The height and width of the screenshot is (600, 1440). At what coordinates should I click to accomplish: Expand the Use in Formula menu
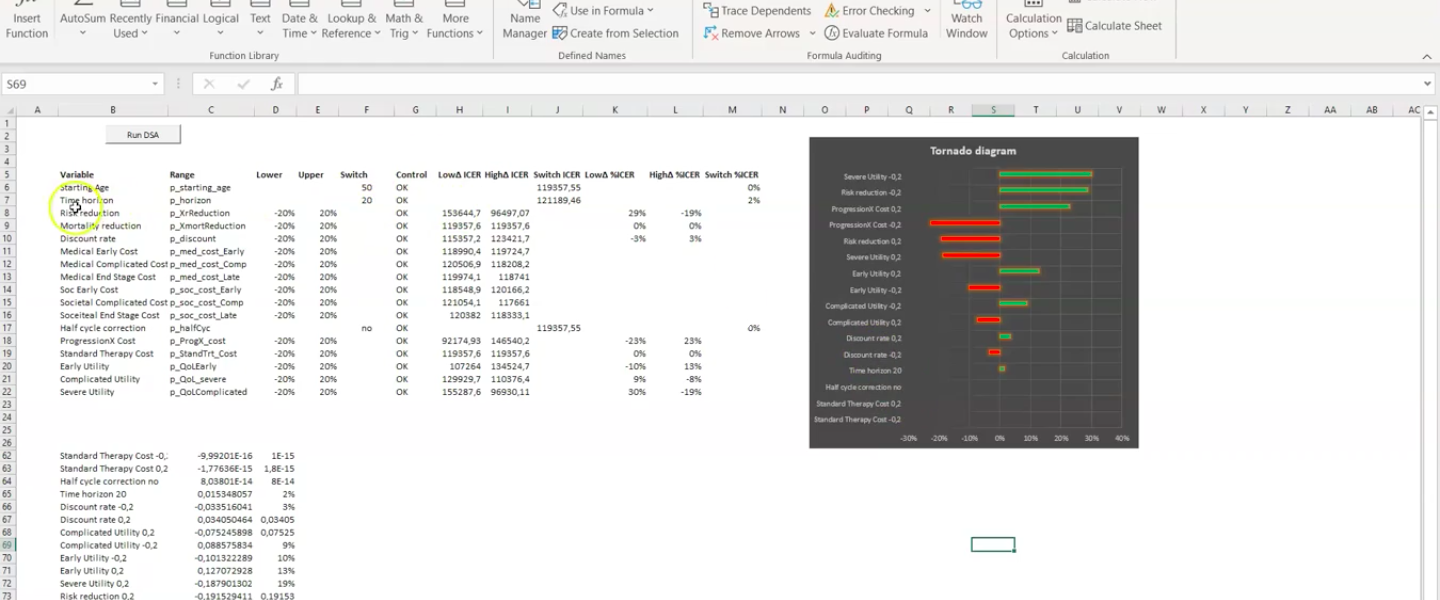click(x=602, y=11)
